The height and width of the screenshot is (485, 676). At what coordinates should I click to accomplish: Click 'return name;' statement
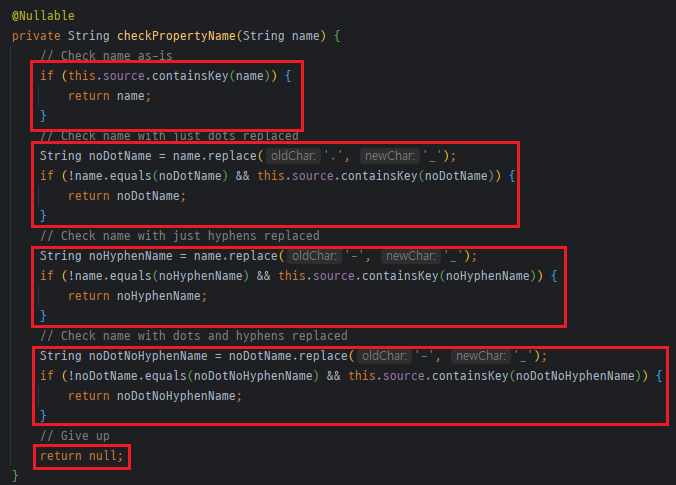[110, 96]
